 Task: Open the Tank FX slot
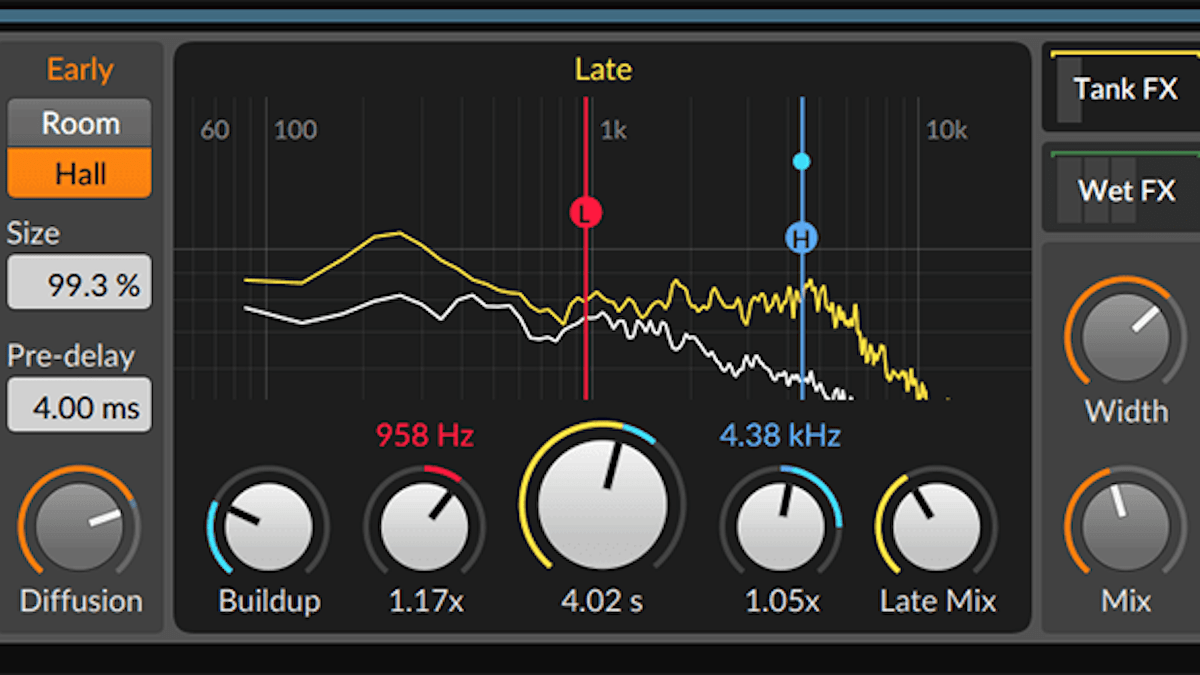click(x=1124, y=90)
